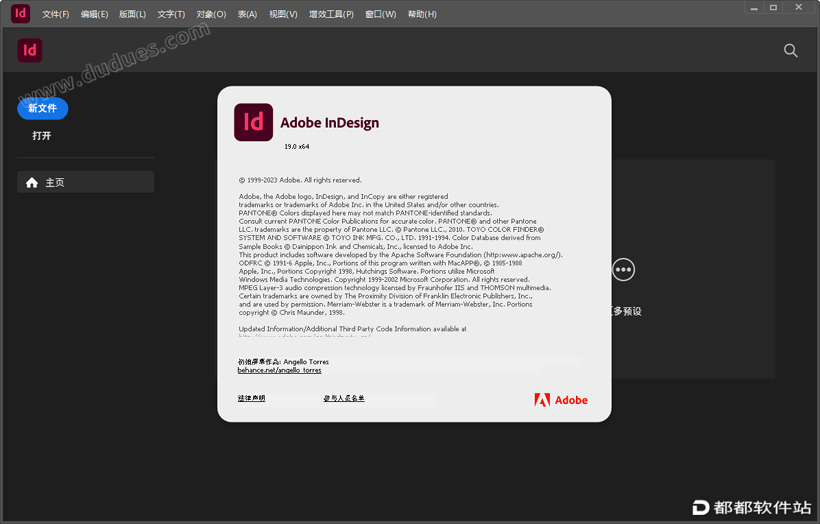The image size is (820, 524).
Task: Click the blue 新文件 button
Action: 42,108
